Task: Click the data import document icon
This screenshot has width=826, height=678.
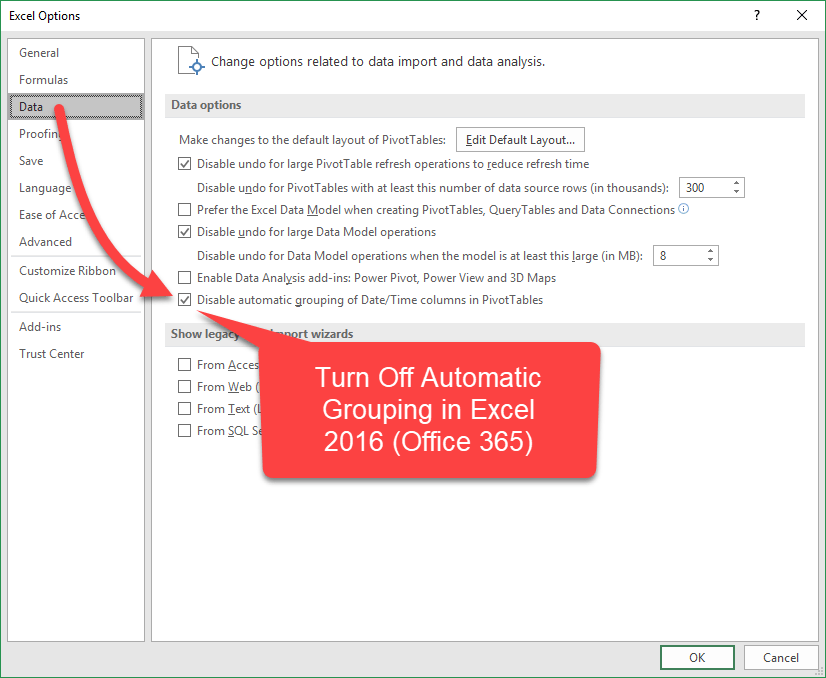Action: click(191, 61)
